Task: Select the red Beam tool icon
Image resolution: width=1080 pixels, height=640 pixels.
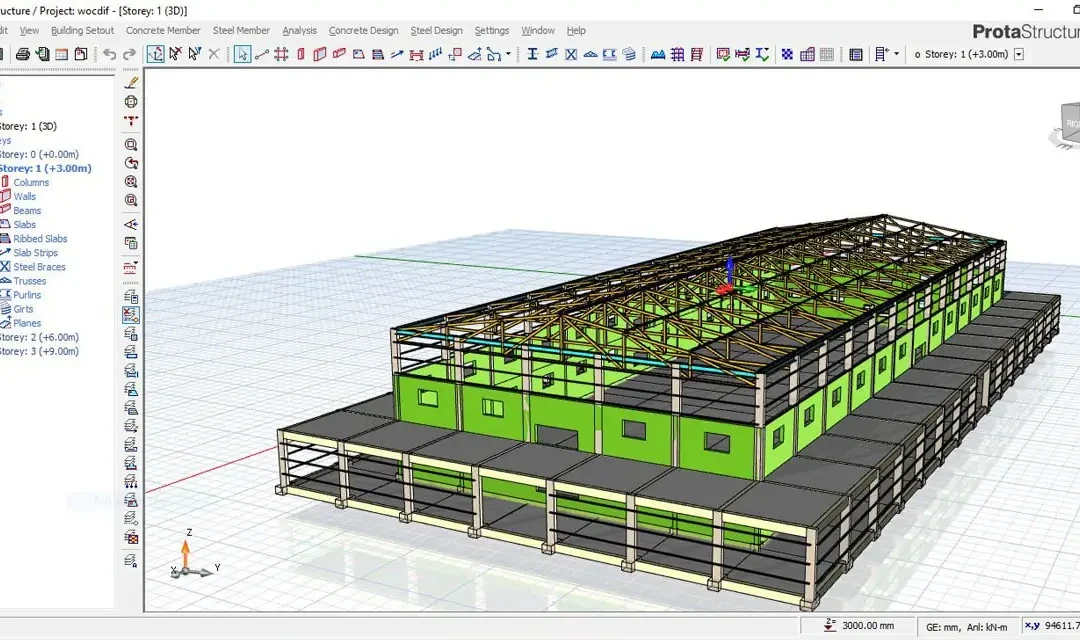Action: tap(339, 54)
